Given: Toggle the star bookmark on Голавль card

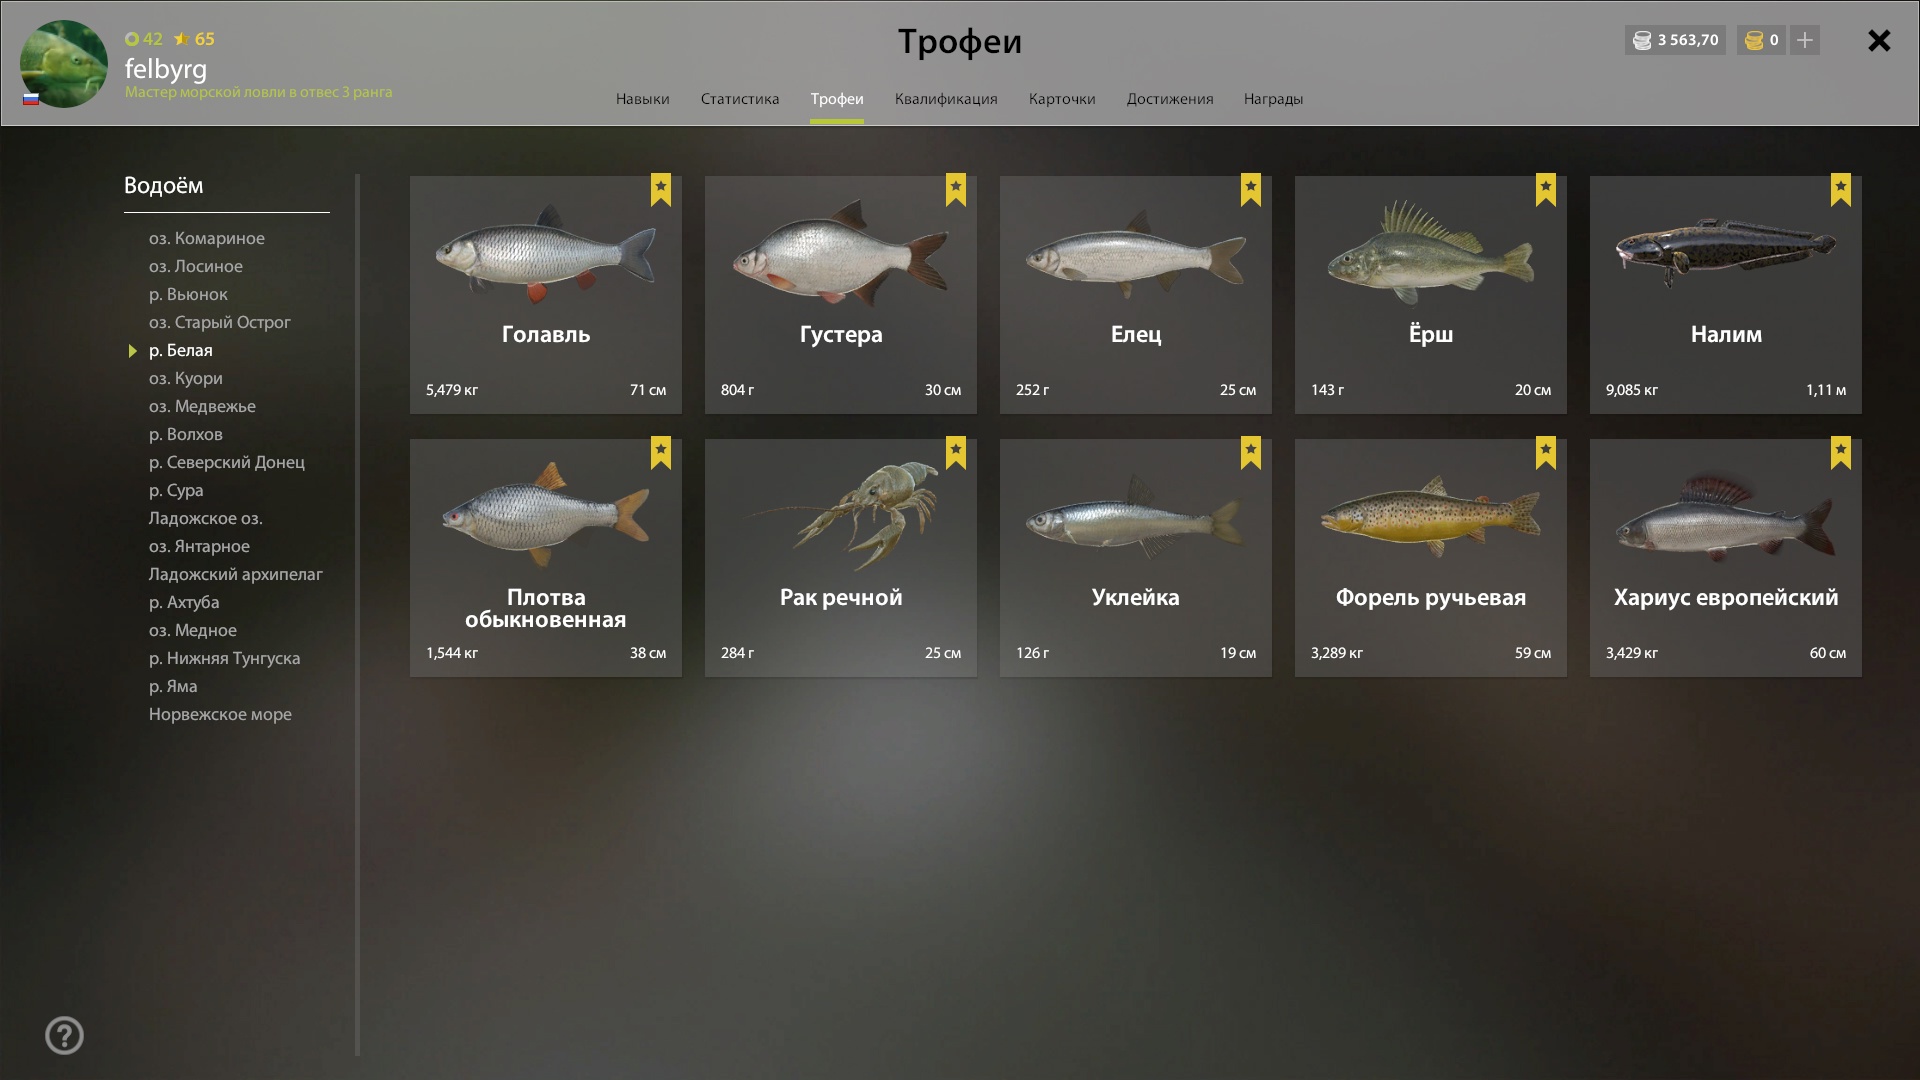Looking at the screenshot, I should 661,190.
